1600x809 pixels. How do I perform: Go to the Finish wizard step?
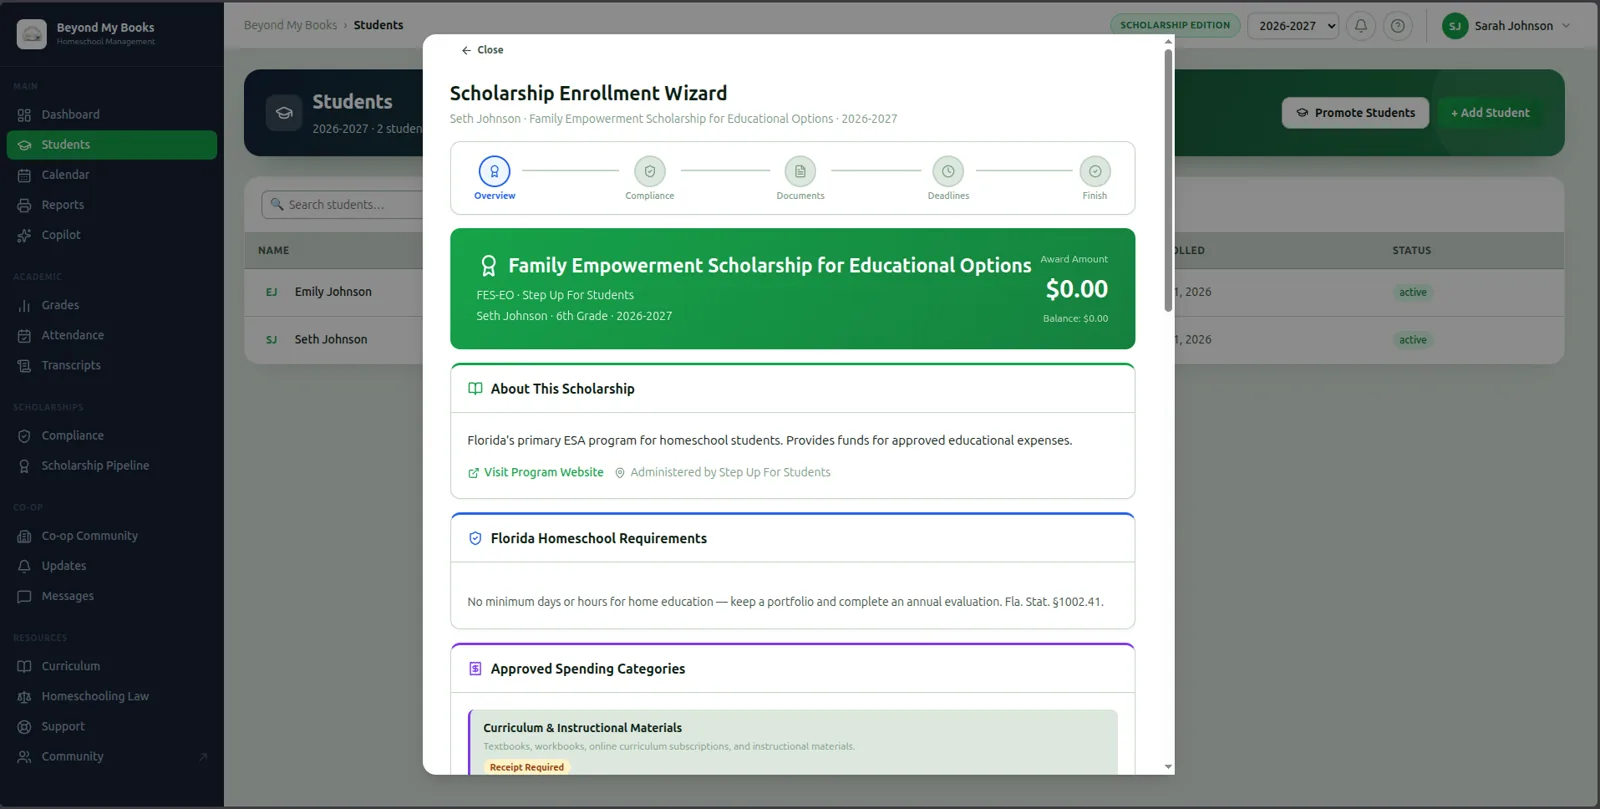[x=1095, y=178]
